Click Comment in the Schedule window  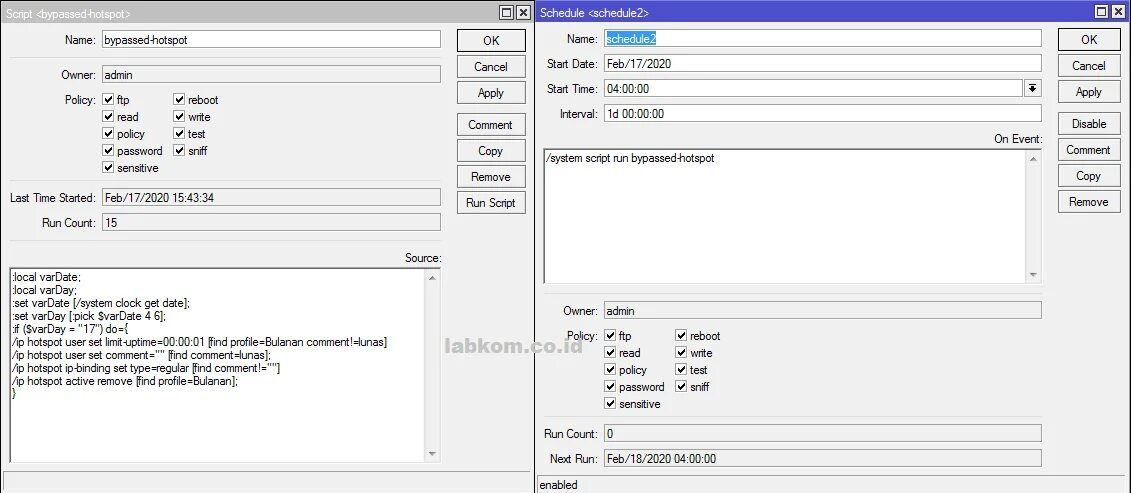click(x=1089, y=149)
